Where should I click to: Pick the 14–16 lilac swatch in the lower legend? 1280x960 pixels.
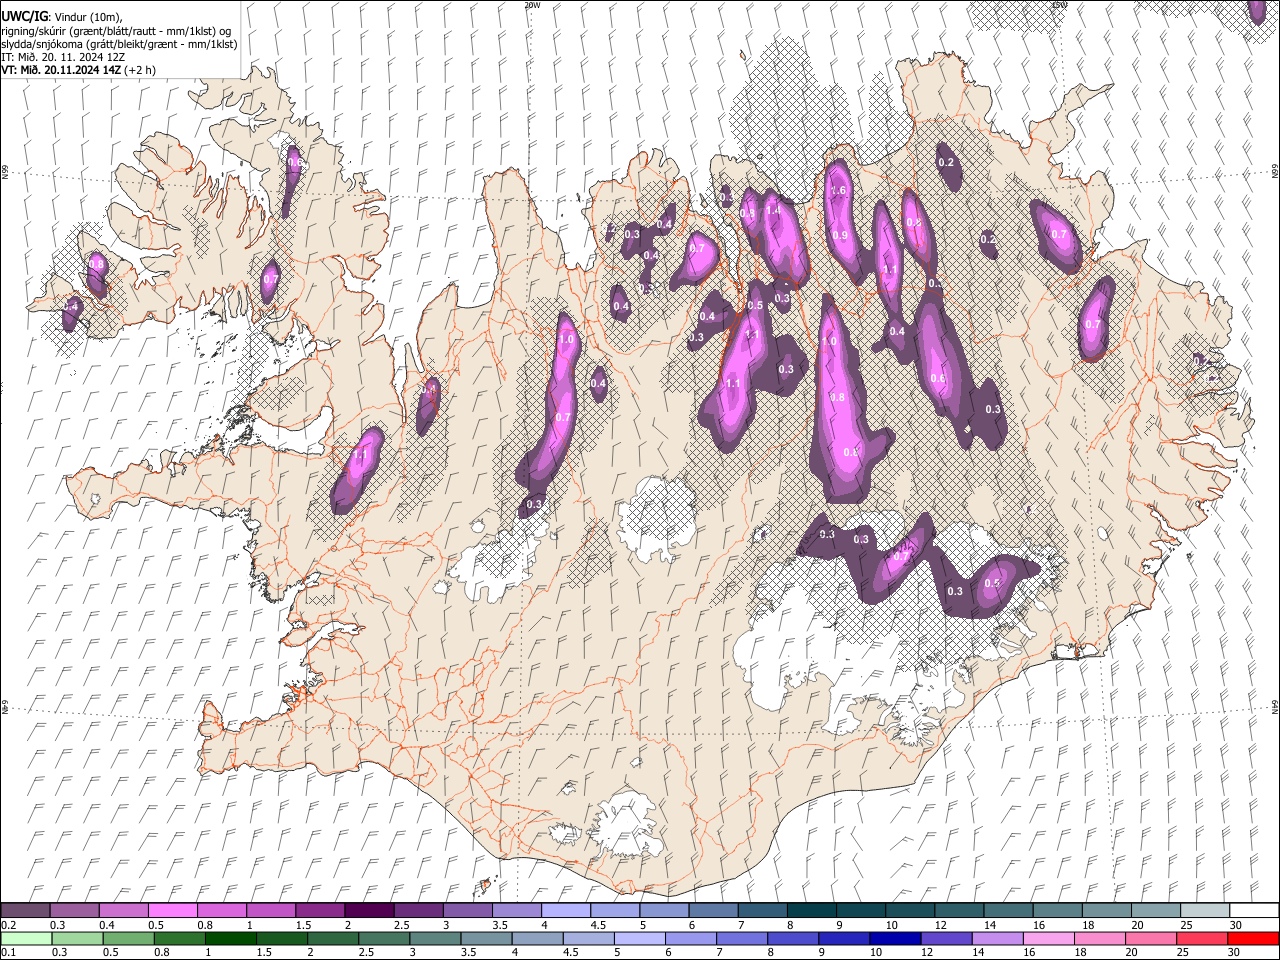(997, 938)
